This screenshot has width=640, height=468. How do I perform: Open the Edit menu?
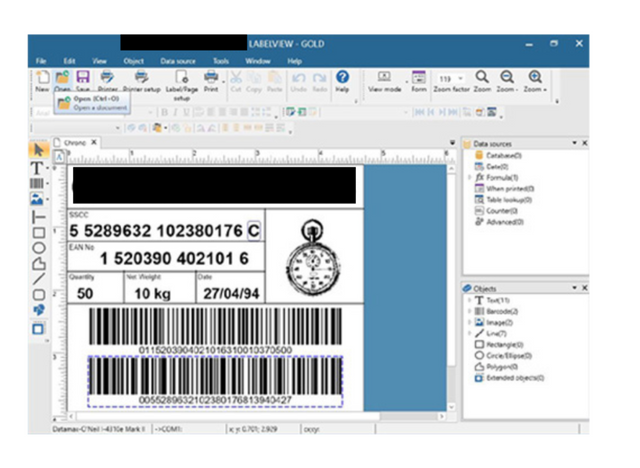[69, 61]
